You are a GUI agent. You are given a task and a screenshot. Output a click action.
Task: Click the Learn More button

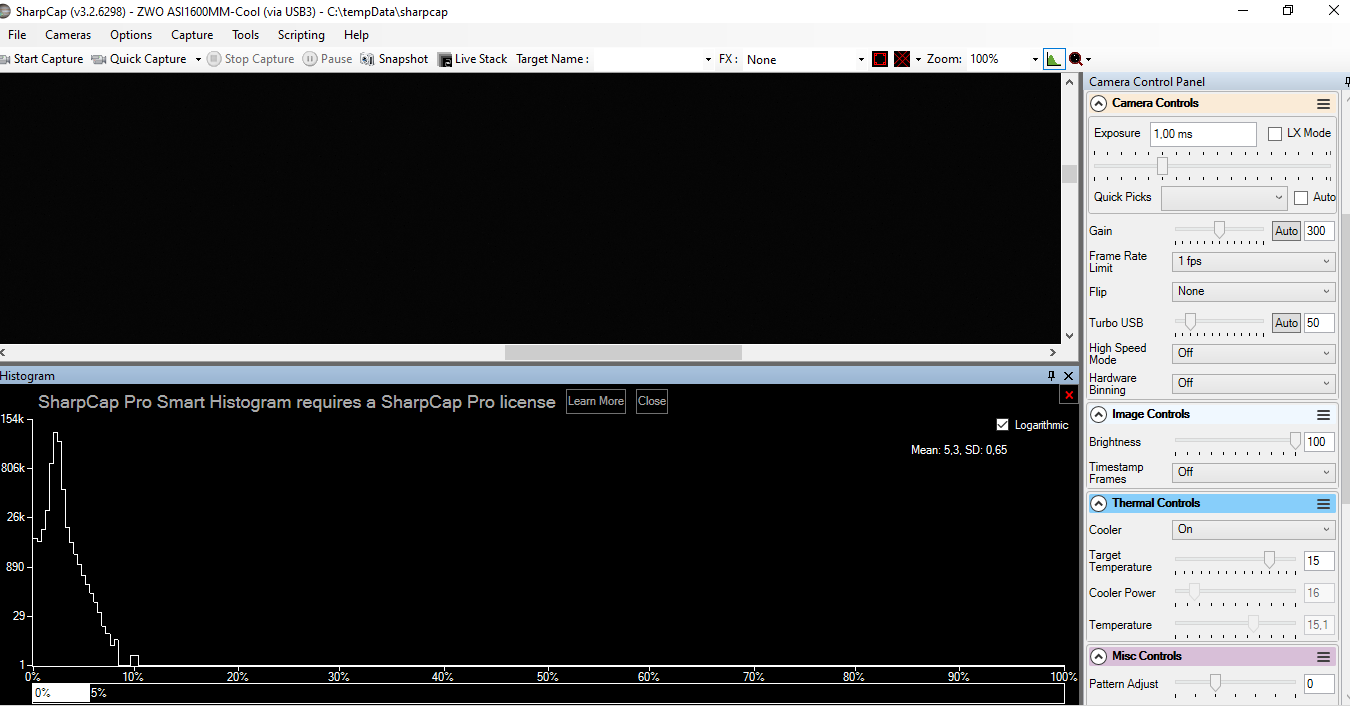tap(596, 401)
